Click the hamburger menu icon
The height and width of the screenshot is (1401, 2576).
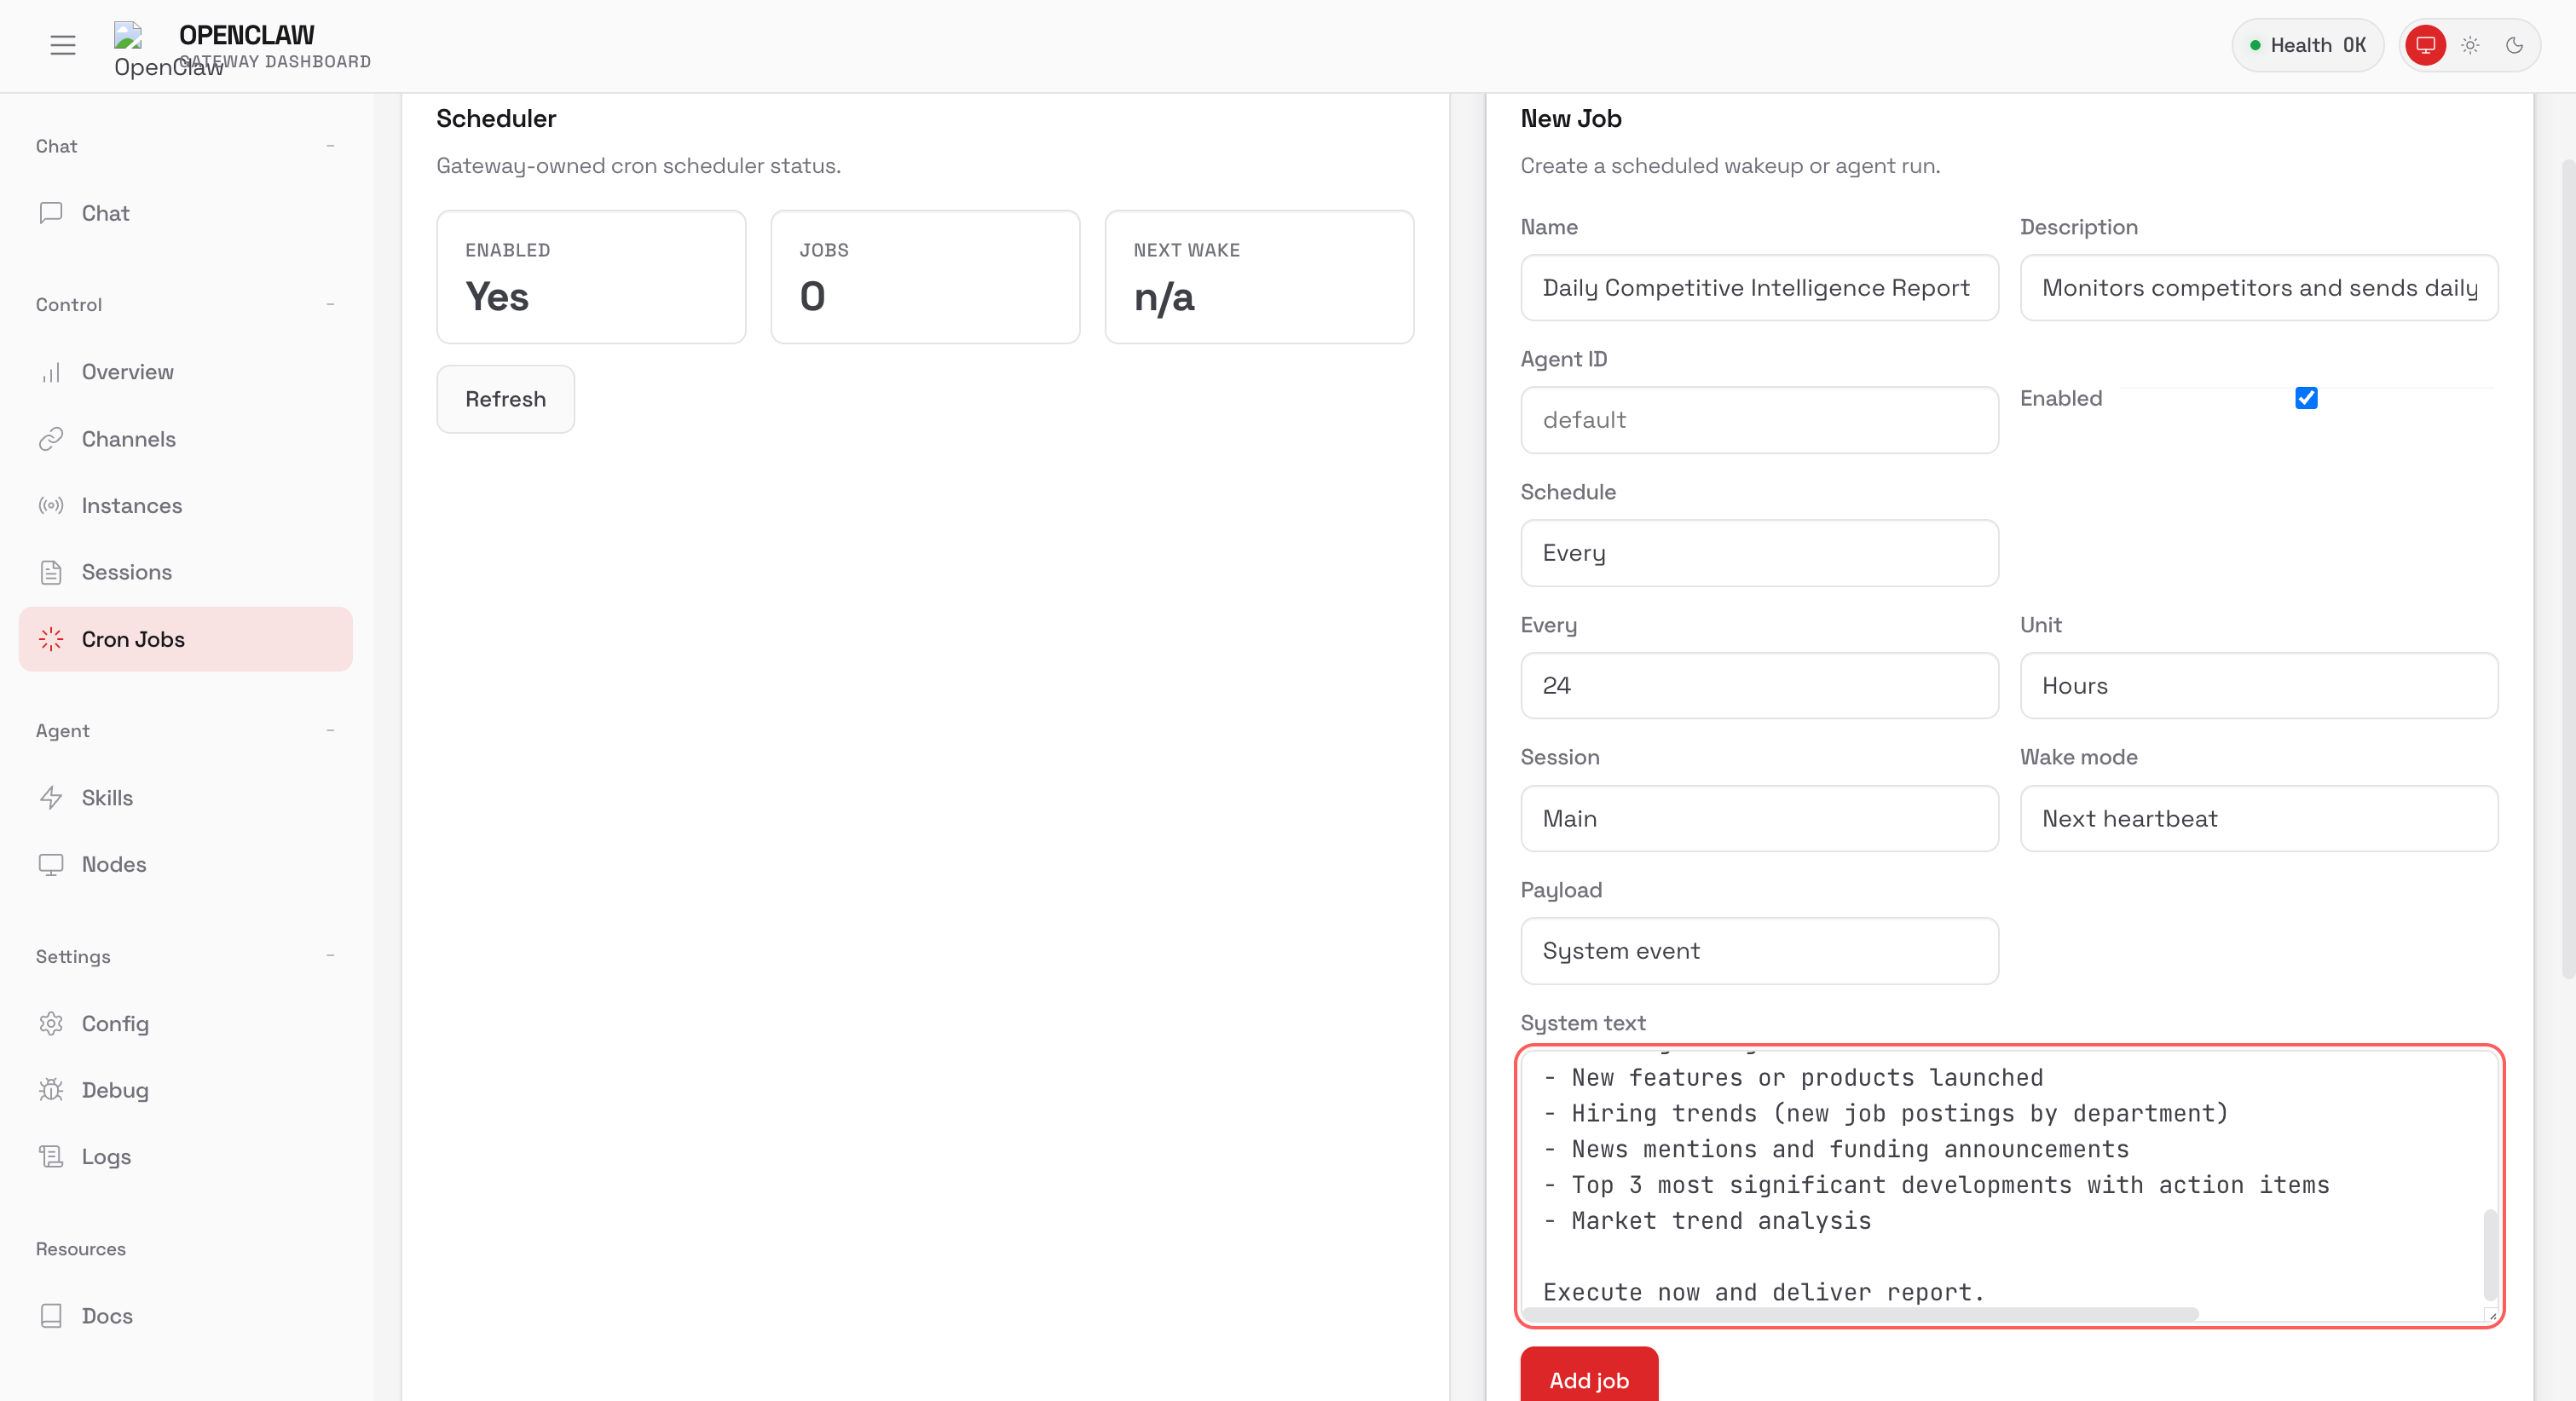pyautogui.click(x=63, y=45)
